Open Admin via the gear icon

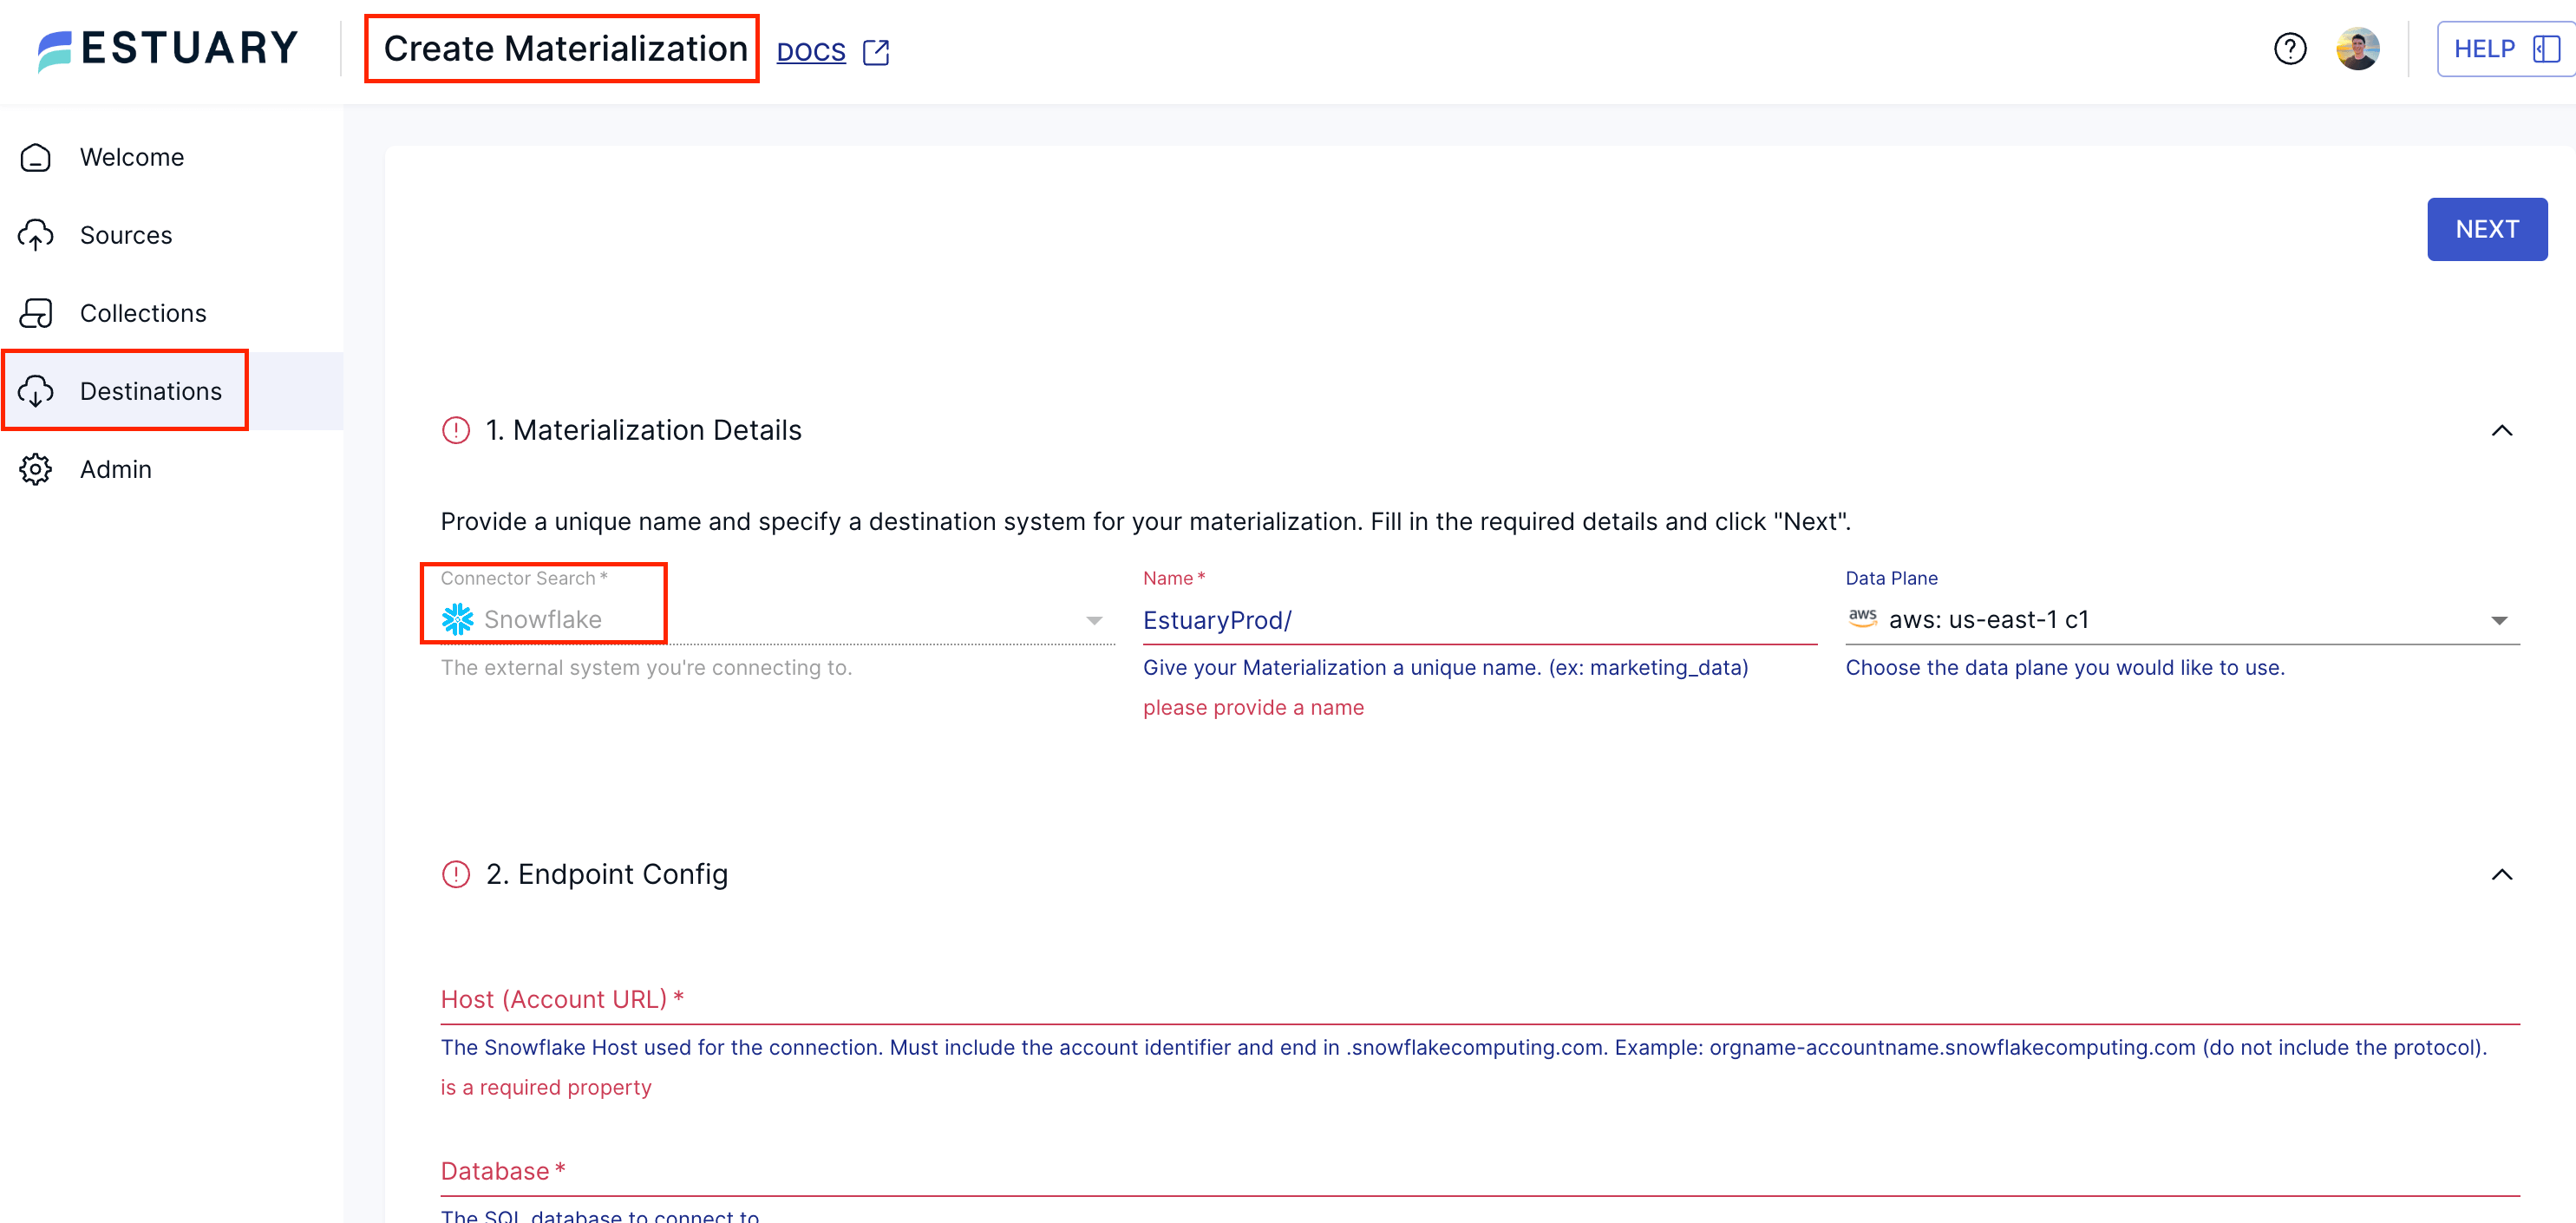36,469
